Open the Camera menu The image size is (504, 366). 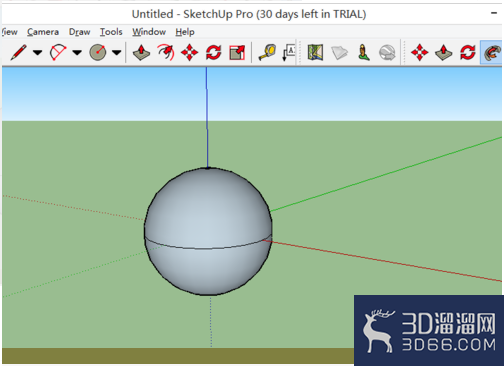point(43,32)
